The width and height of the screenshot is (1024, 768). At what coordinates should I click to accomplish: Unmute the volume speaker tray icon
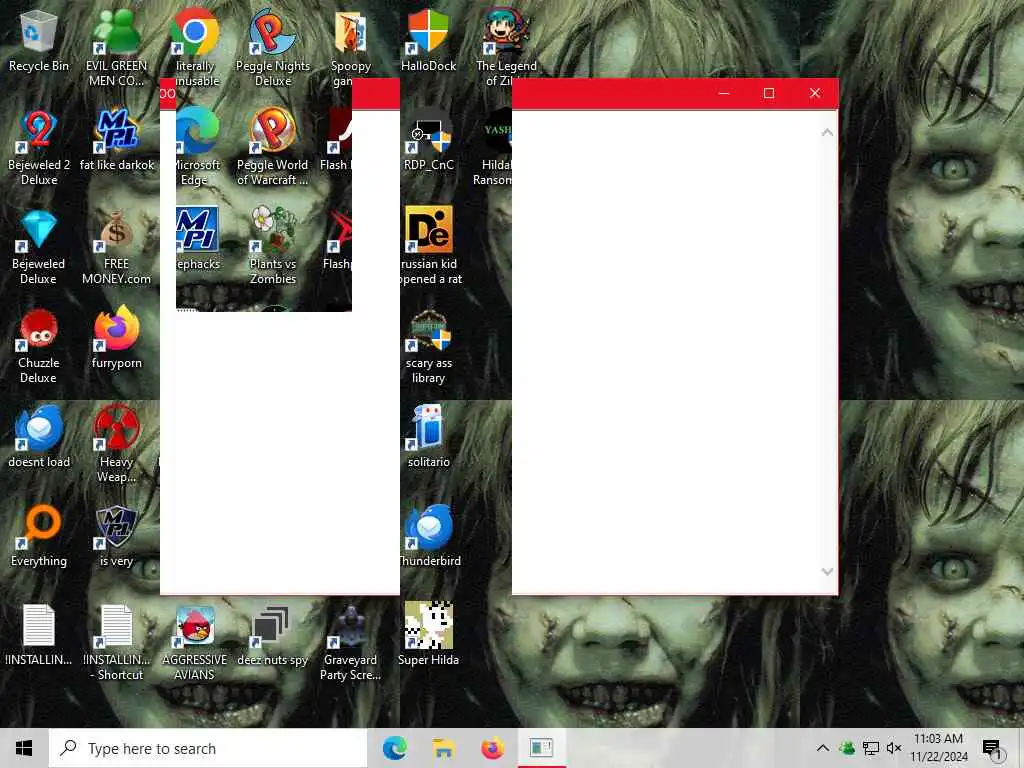tap(894, 748)
